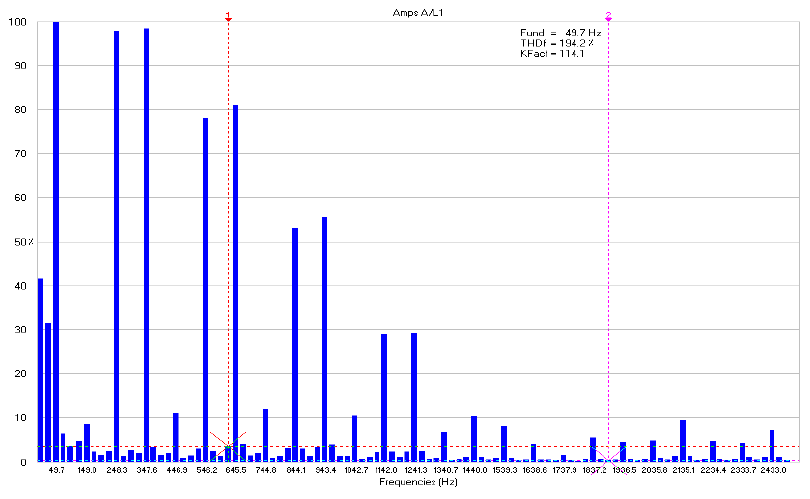
Task: Select the tallest 100% fundamental bar
Action: click(x=56, y=240)
